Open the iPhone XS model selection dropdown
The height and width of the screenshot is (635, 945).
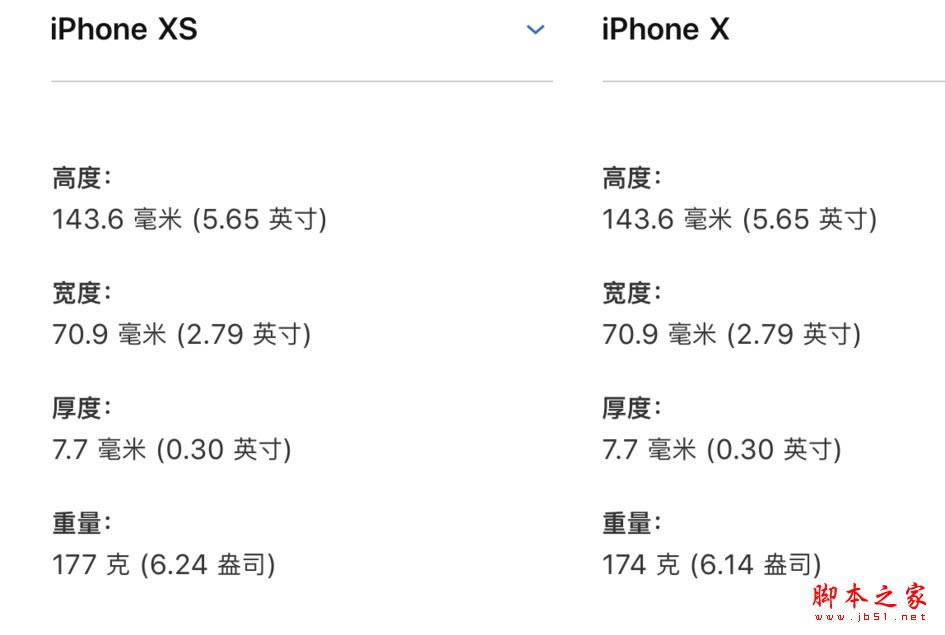[535, 30]
